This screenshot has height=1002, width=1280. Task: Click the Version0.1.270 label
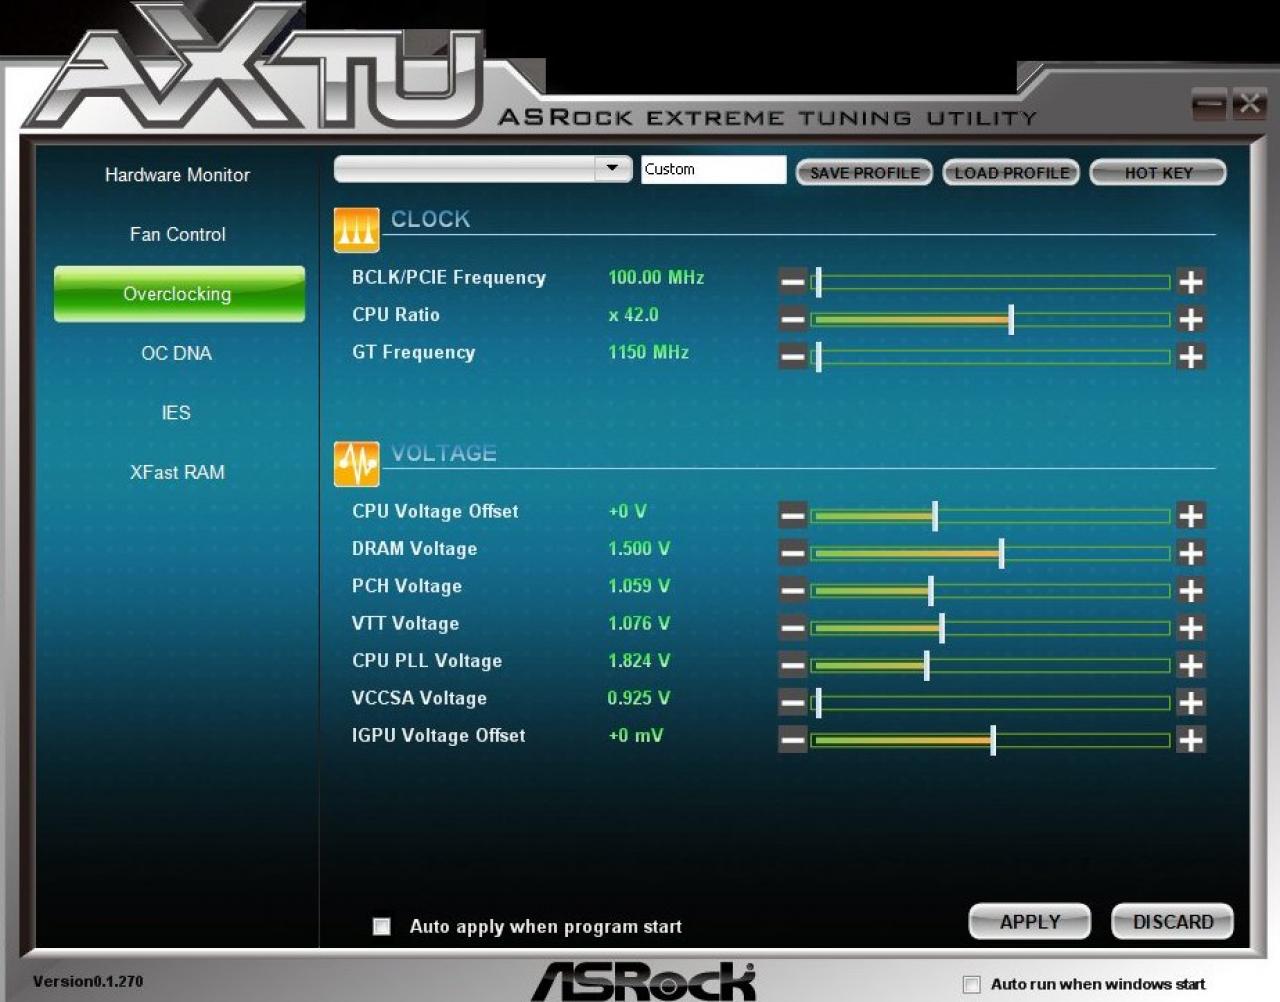click(x=88, y=981)
